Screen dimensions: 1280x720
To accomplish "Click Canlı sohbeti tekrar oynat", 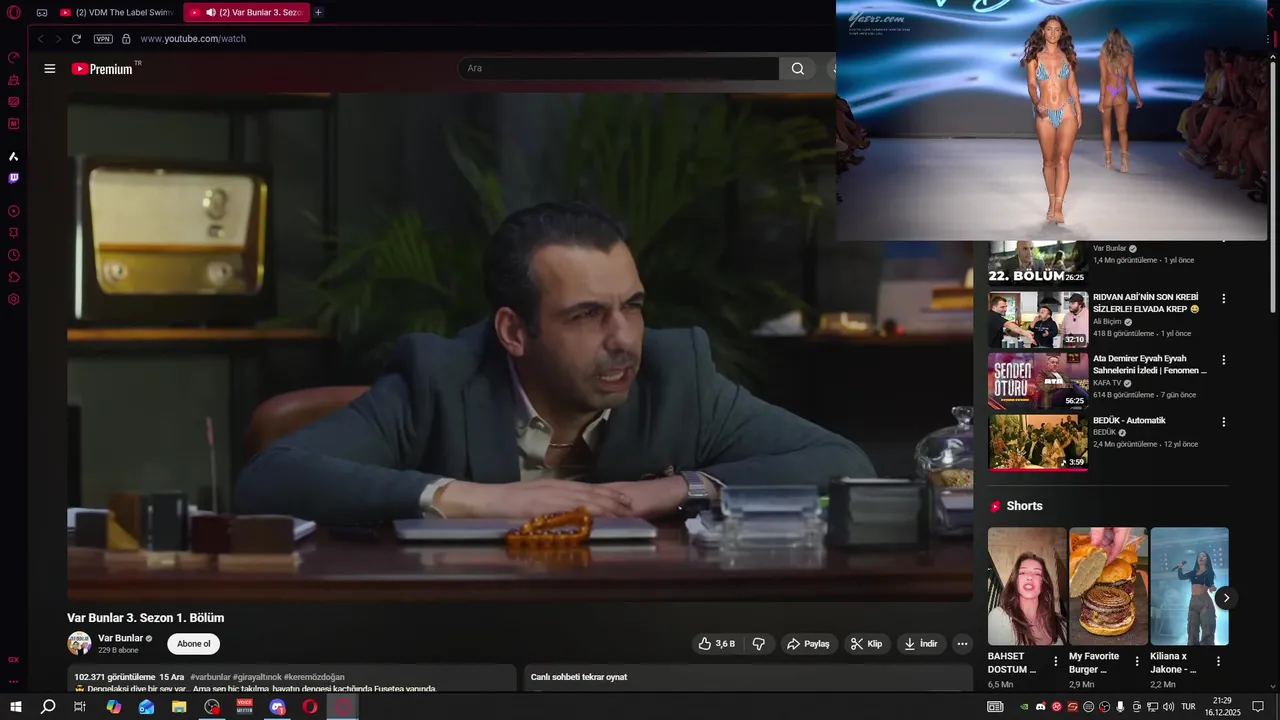I will 579,677.
